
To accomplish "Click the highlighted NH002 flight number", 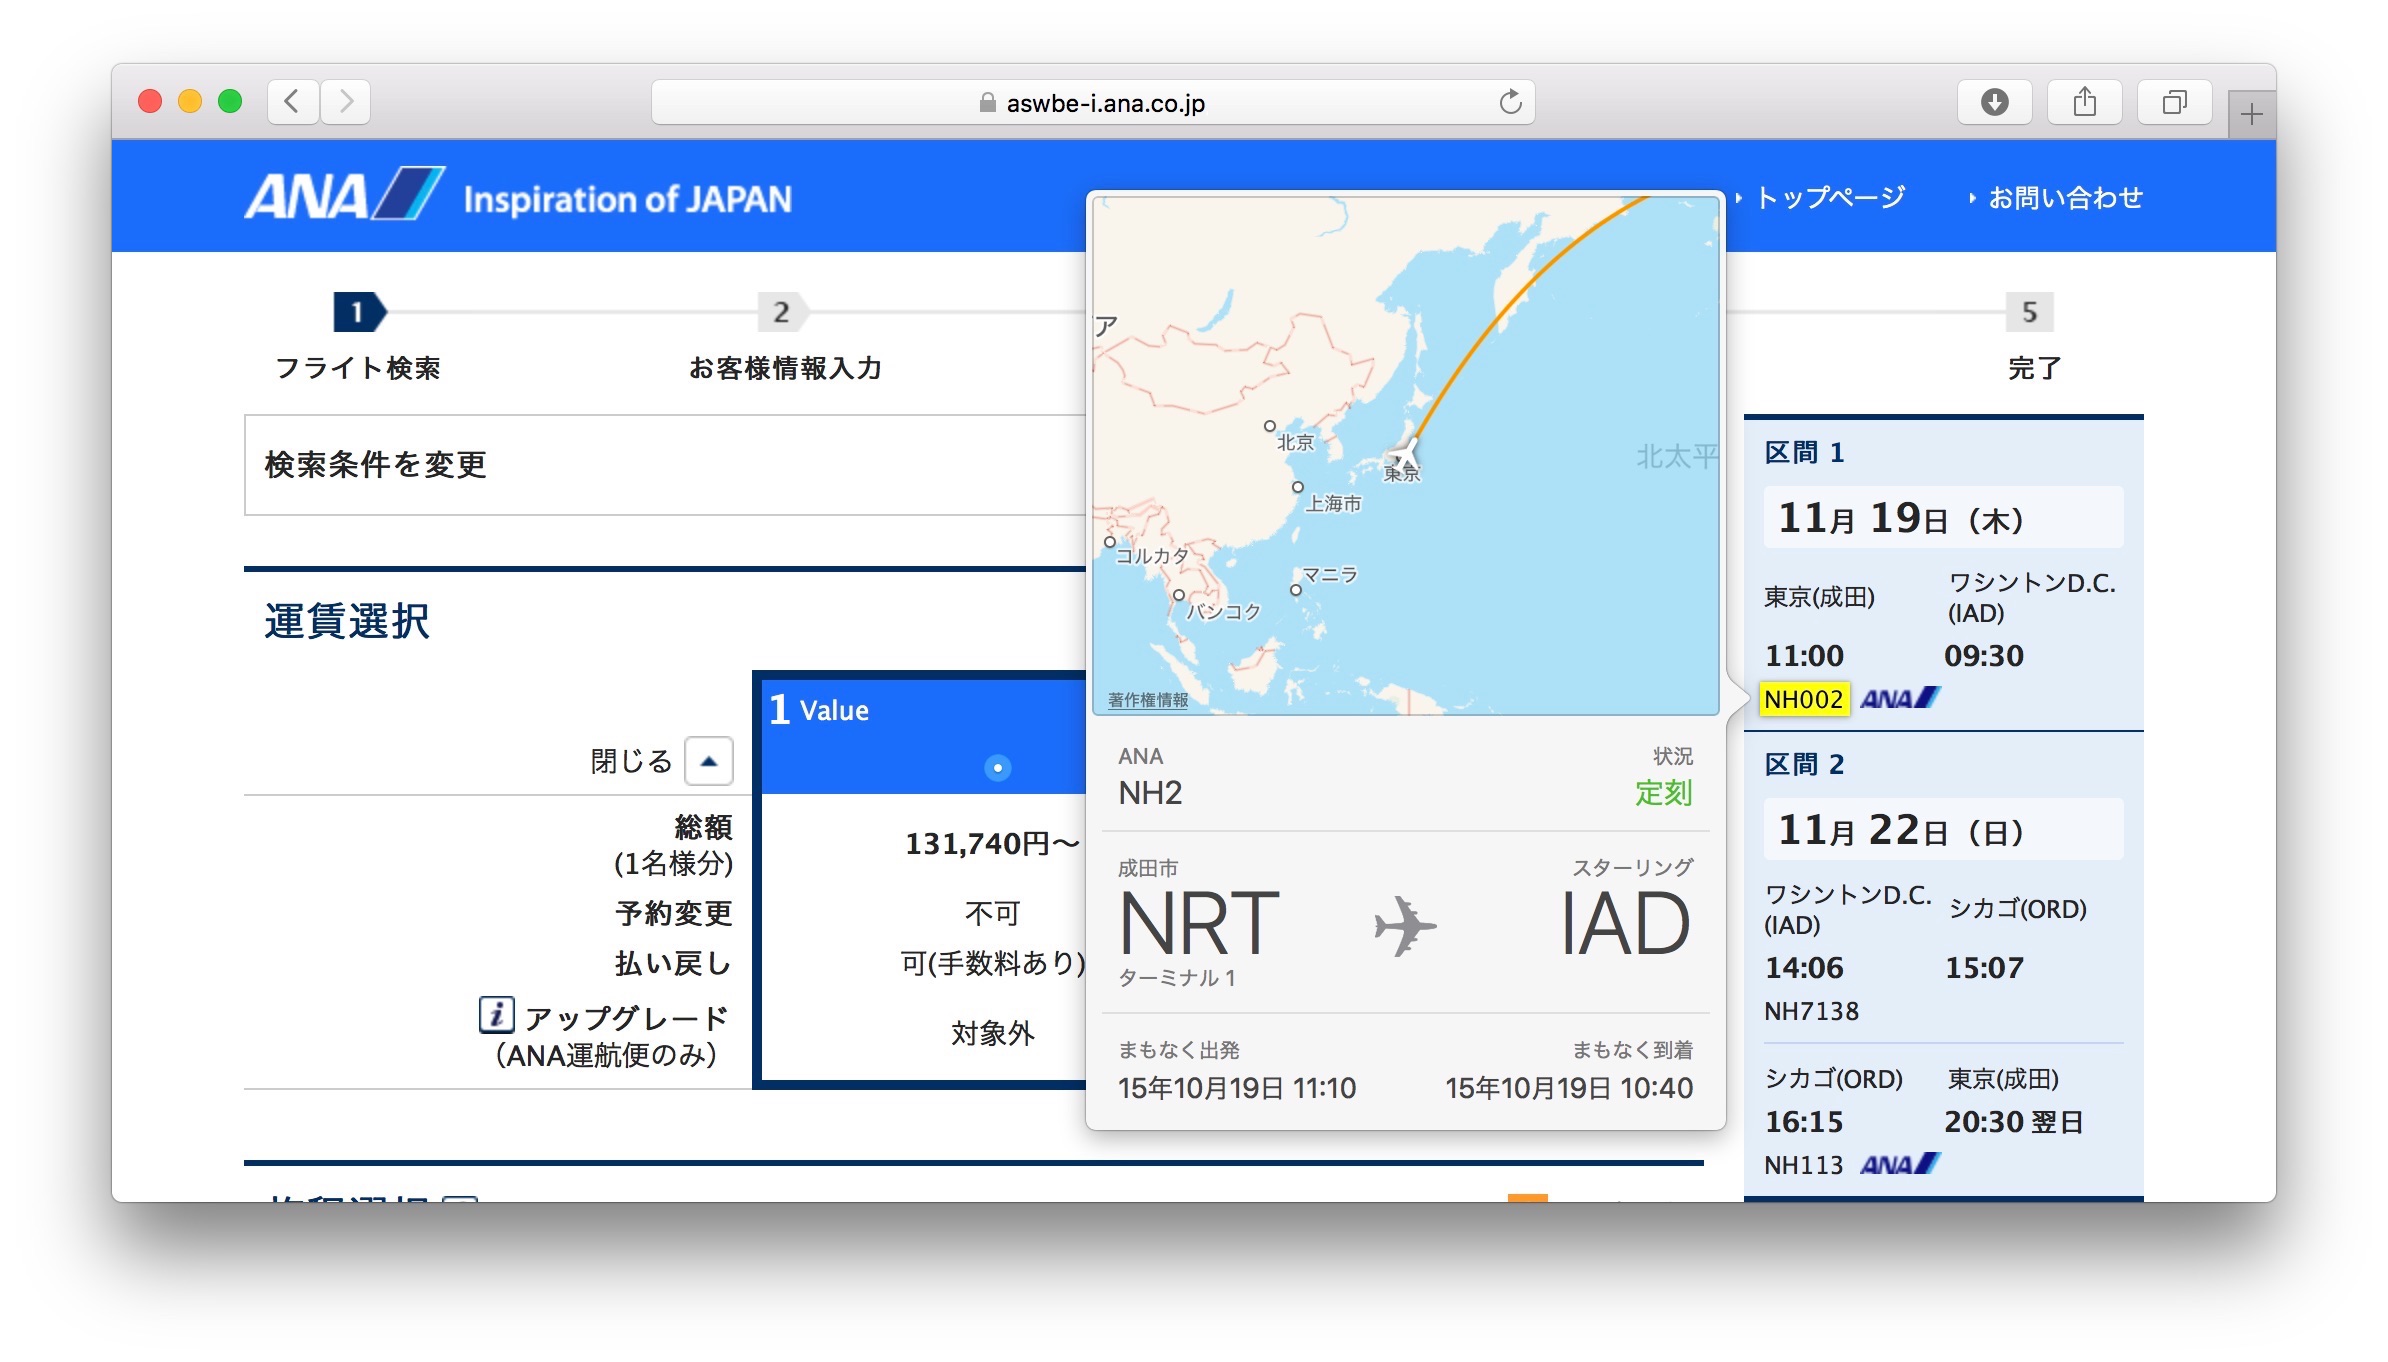I will tap(1803, 699).
